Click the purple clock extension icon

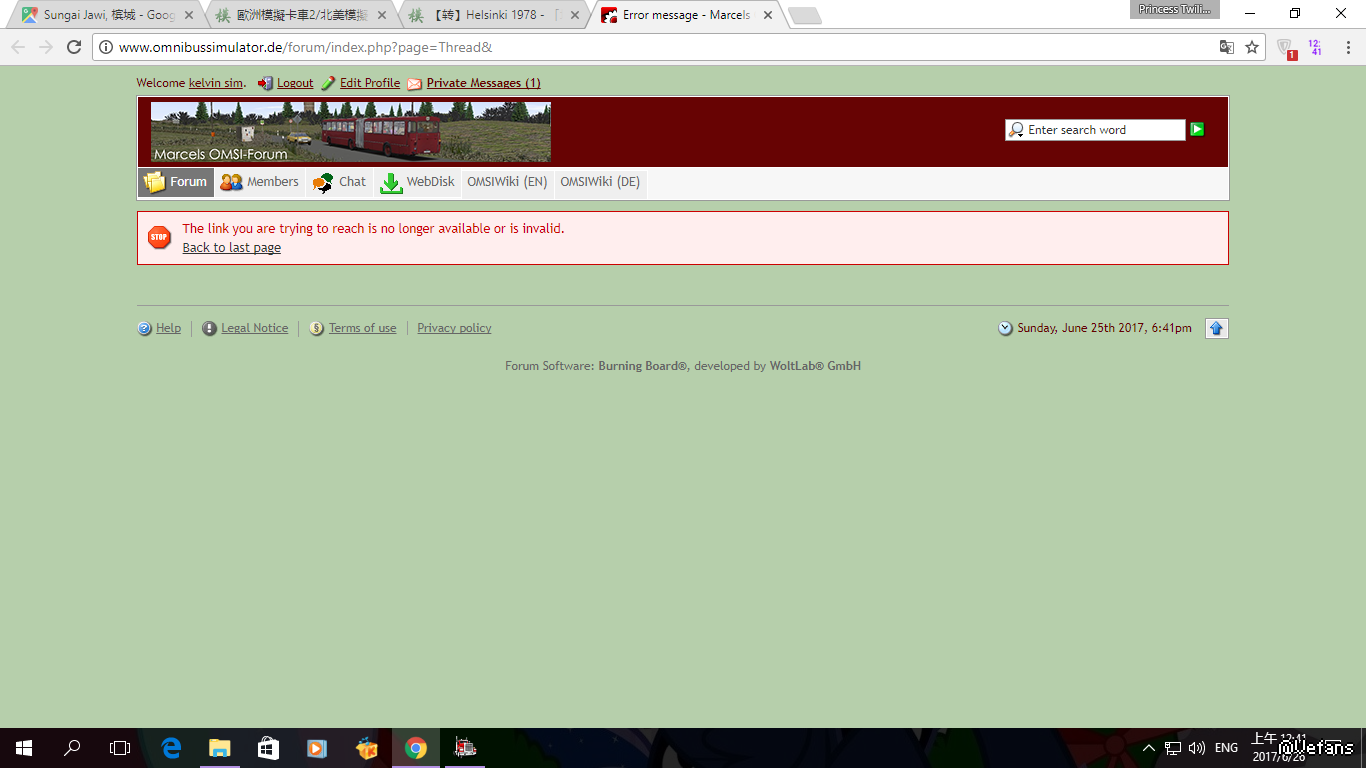(x=1315, y=47)
